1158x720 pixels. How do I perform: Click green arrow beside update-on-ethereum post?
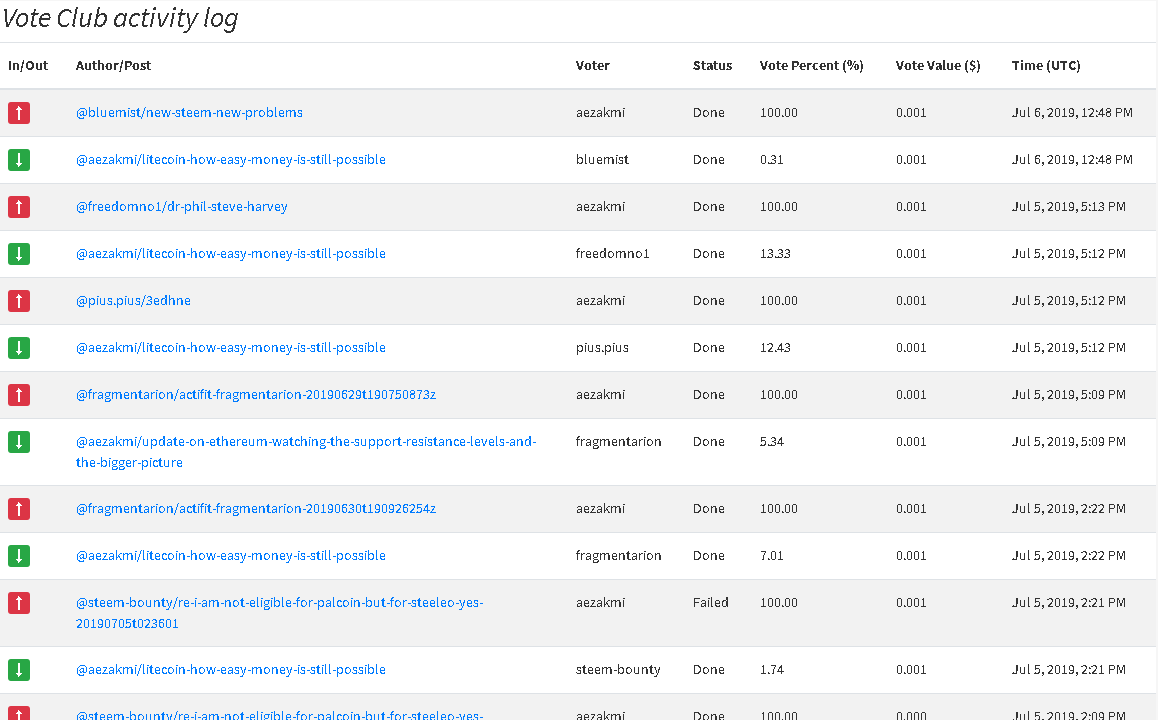point(19,442)
